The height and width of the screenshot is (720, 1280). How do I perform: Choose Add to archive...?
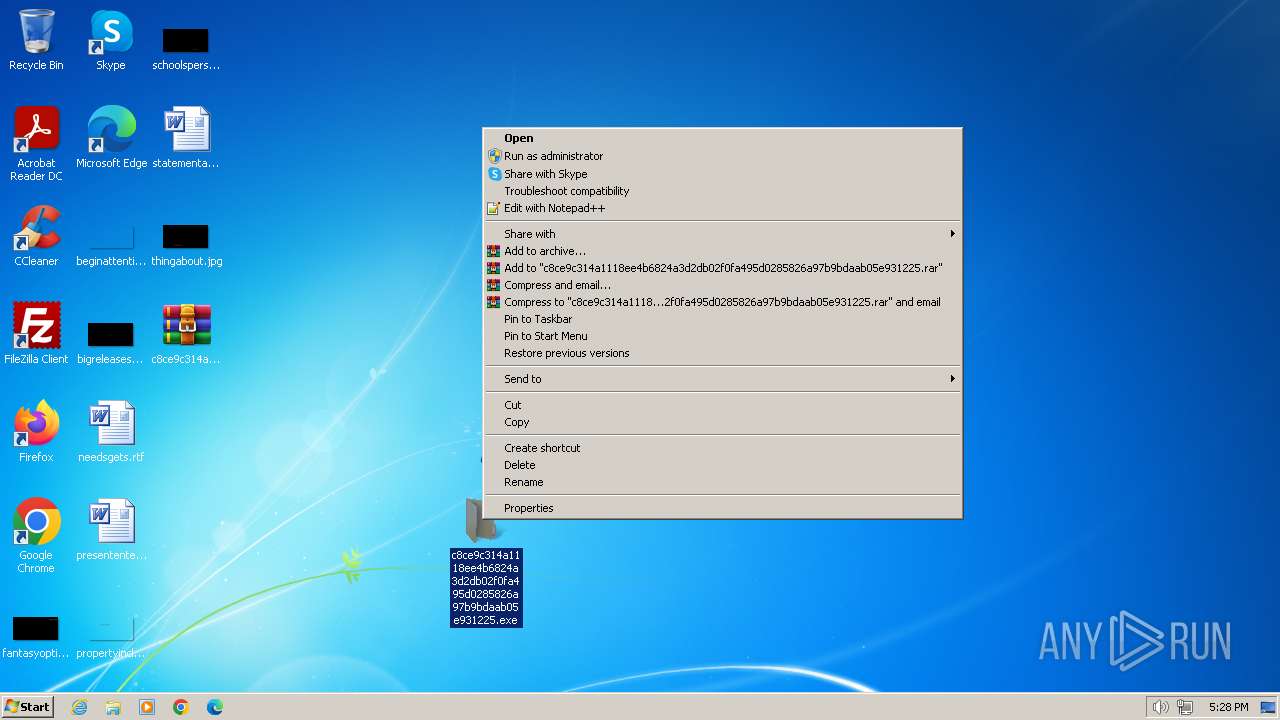pos(722,251)
